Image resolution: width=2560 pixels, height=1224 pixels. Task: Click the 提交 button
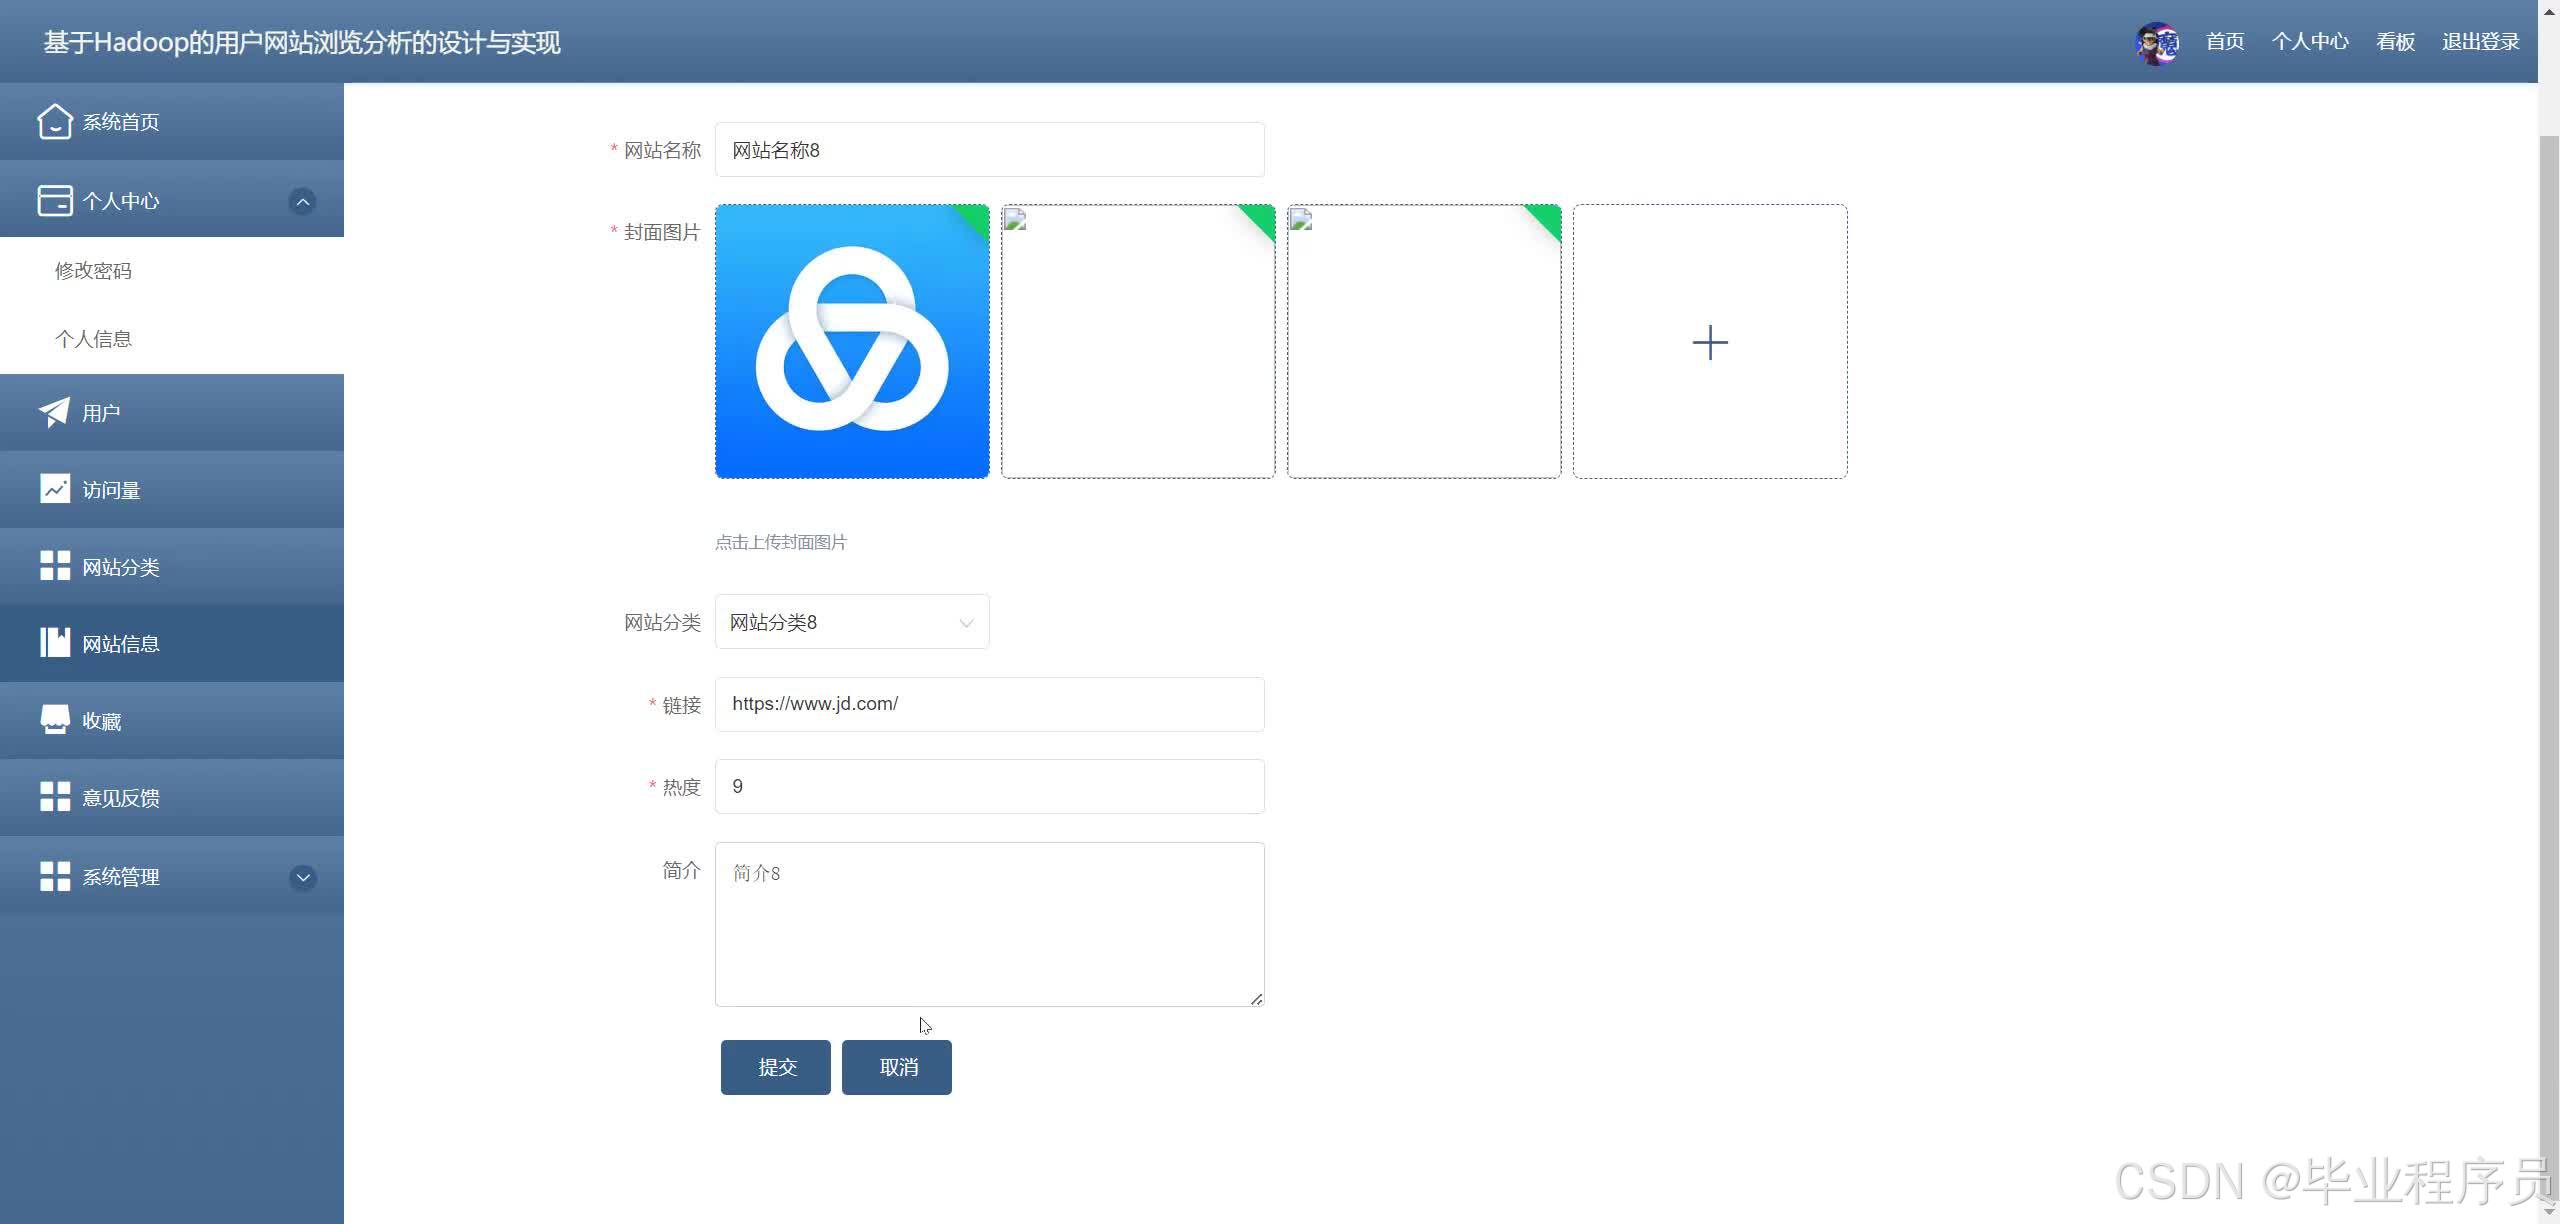point(776,1067)
